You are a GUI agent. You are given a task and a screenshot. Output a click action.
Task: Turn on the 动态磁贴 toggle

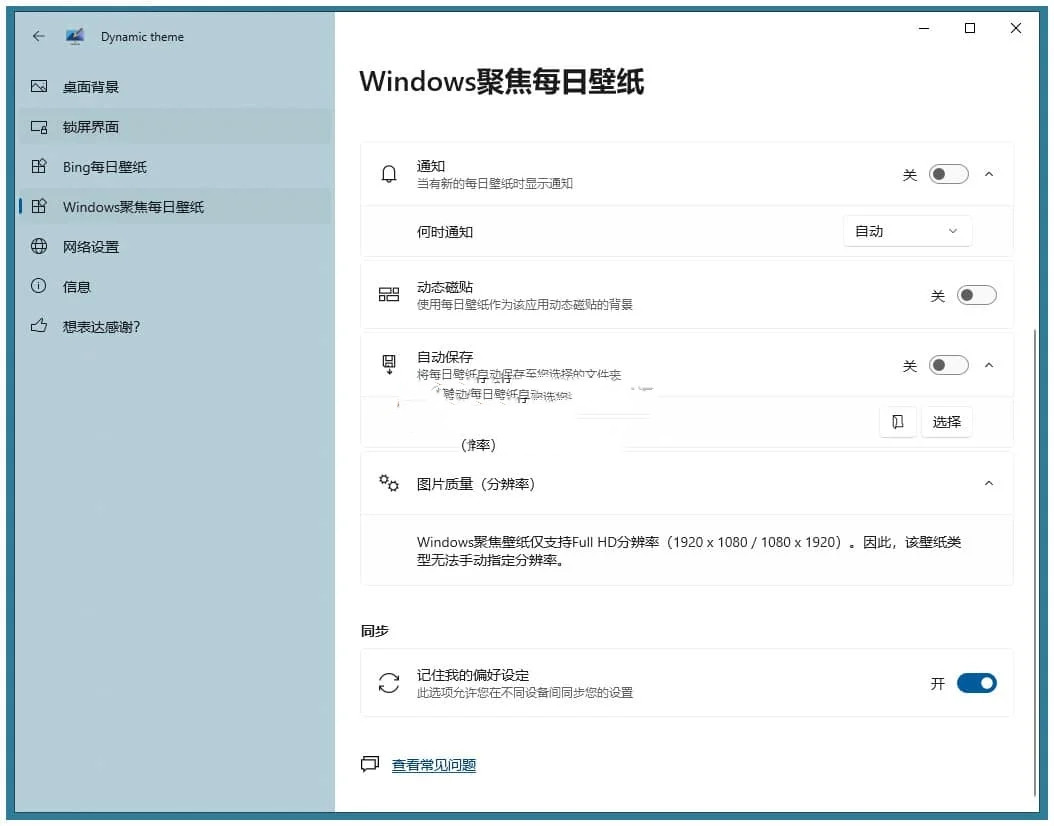click(x=976, y=295)
